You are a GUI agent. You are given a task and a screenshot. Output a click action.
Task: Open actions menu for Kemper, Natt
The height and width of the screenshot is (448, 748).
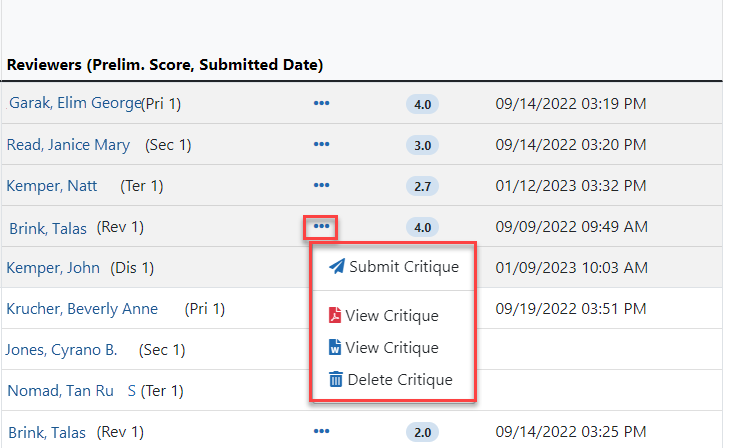[321, 185]
